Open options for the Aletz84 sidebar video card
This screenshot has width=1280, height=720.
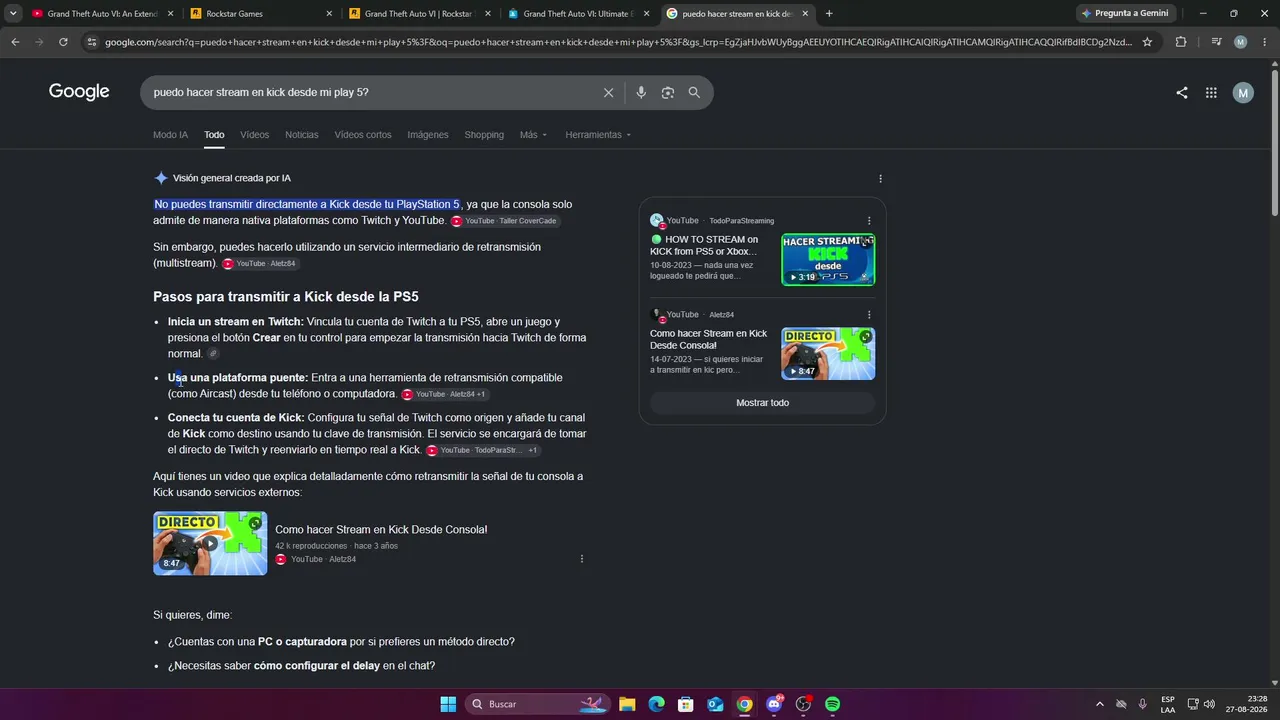(x=868, y=315)
